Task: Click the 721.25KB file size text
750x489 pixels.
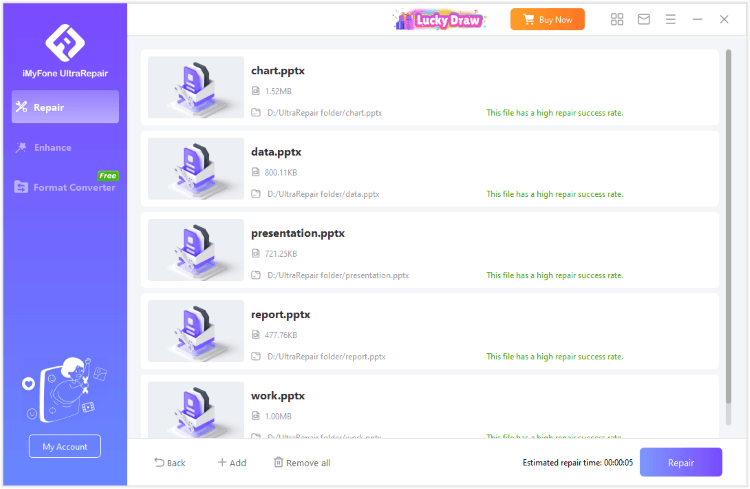Action: coord(281,254)
